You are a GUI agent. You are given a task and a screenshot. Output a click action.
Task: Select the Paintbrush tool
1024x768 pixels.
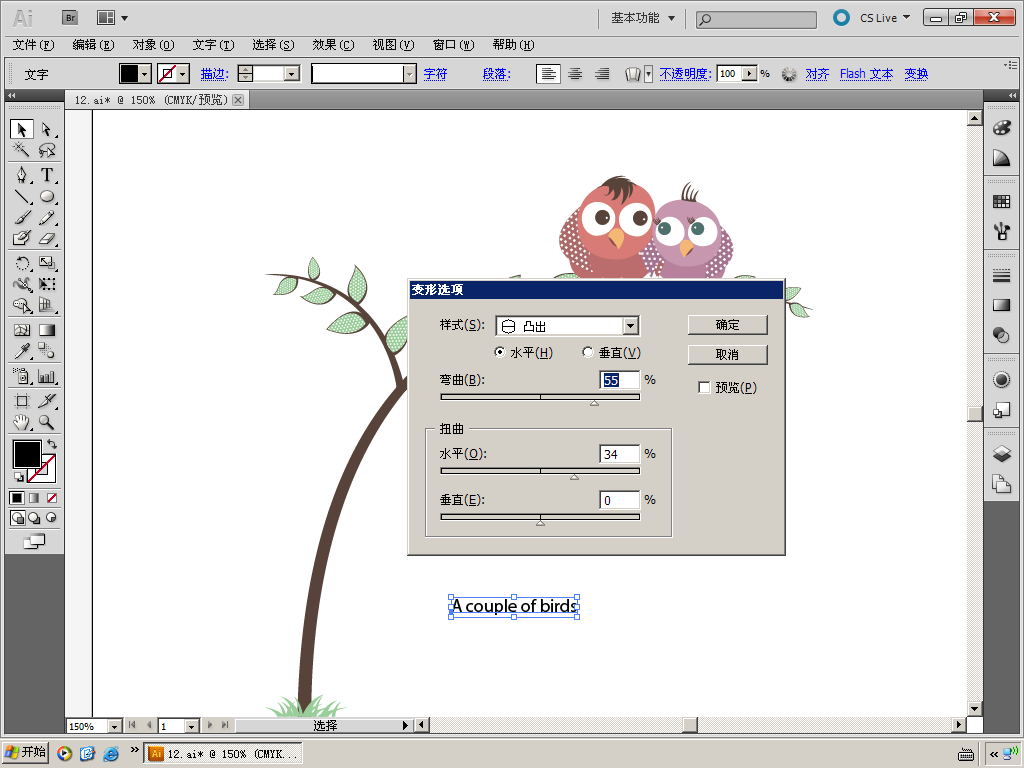pos(22,217)
